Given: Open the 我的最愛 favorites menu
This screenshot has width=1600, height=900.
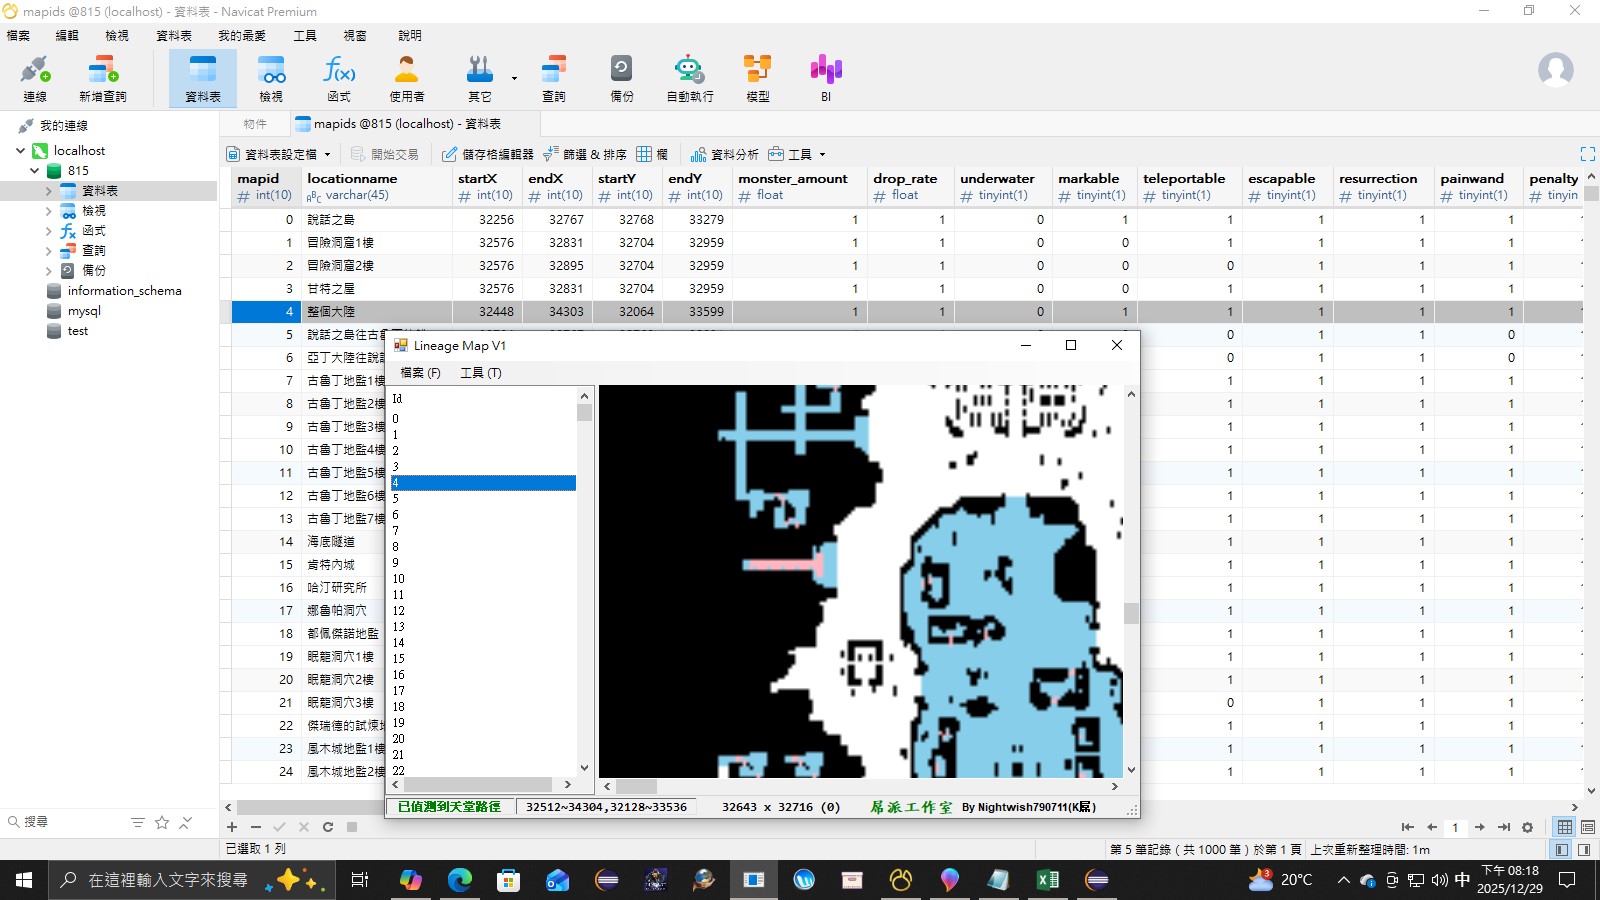Looking at the screenshot, I should pyautogui.click(x=242, y=36).
